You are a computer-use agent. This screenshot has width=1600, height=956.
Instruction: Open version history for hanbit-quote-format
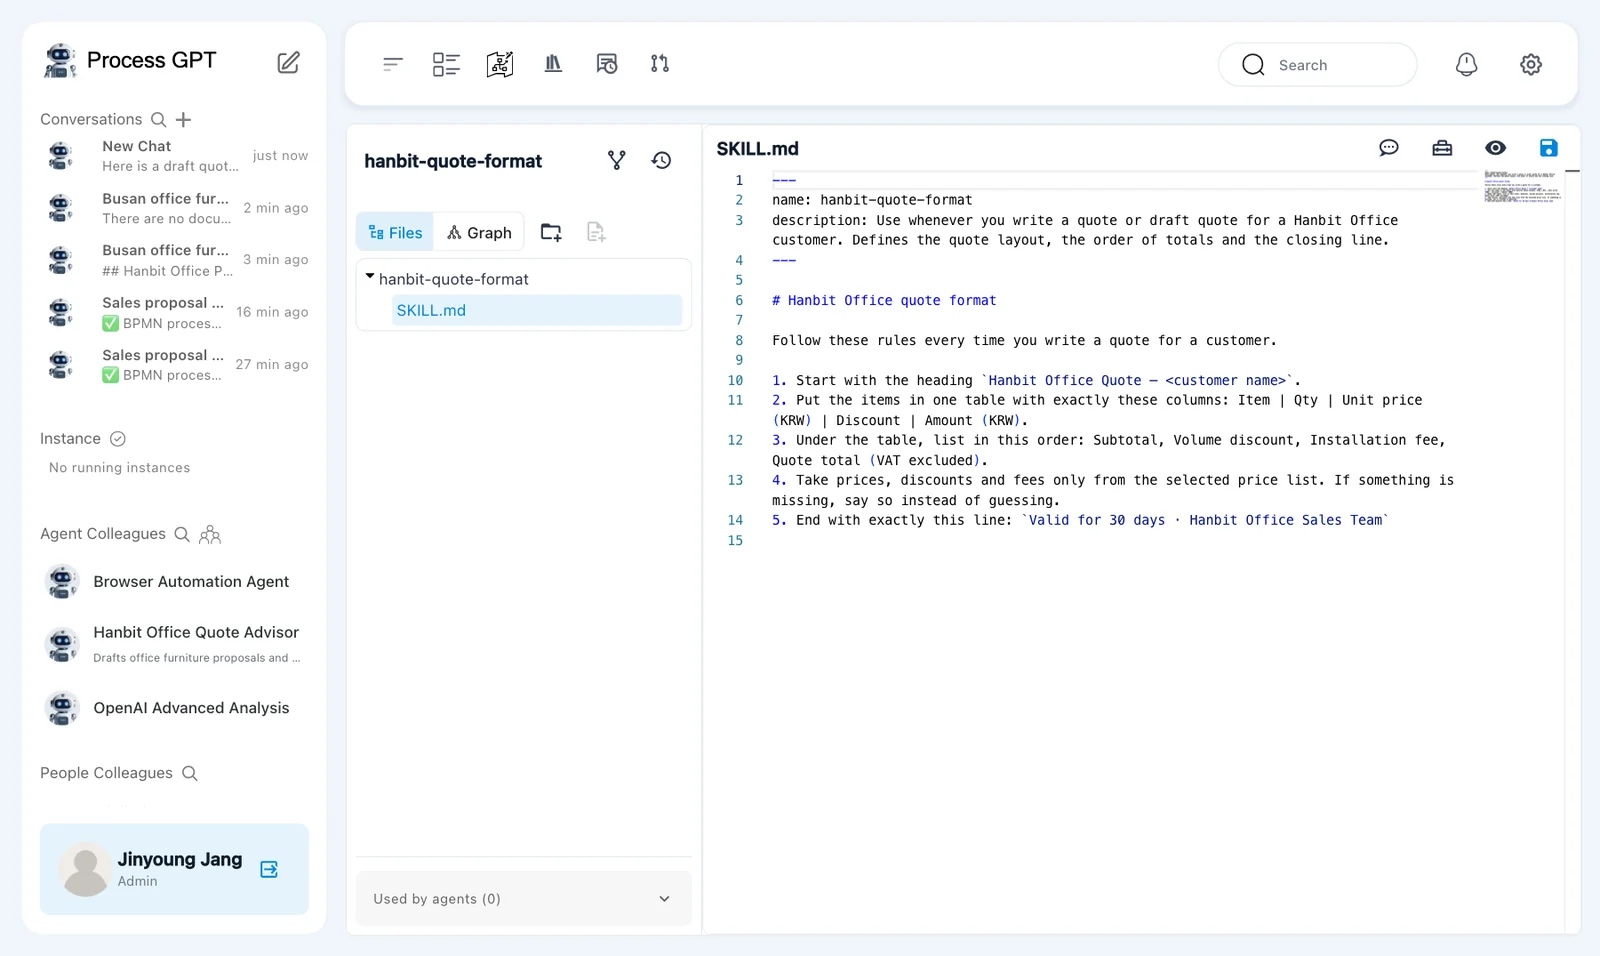pos(662,160)
